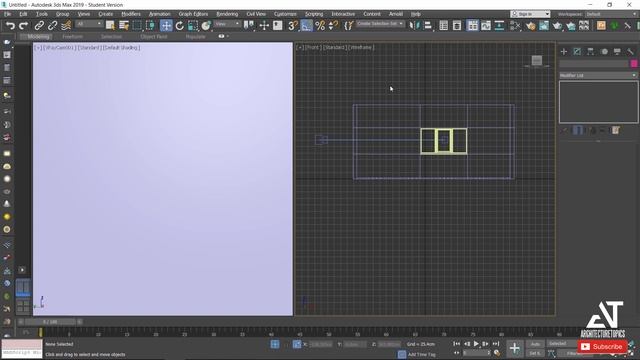The height and width of the screenshot is (360, 640).
Task: Open the camera viewport Default Shading label menu
Action: [x=121, y=48]
